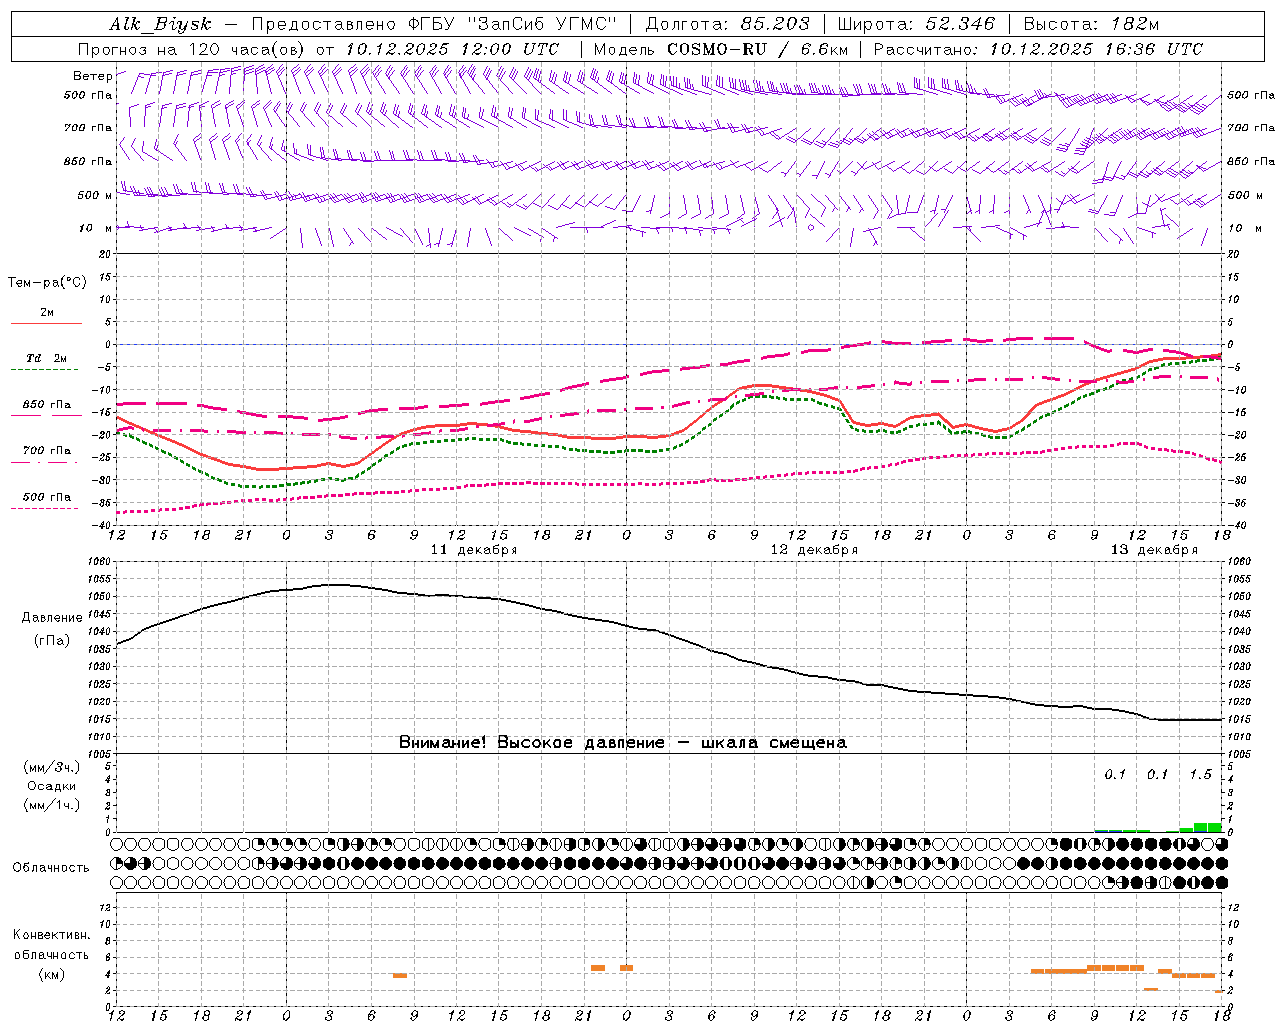The height and width of the screenshot is (1024, 1280).
Task: Select 'Модель COSMO-RU / 6.6км' model label
Action: click(720, 49)
